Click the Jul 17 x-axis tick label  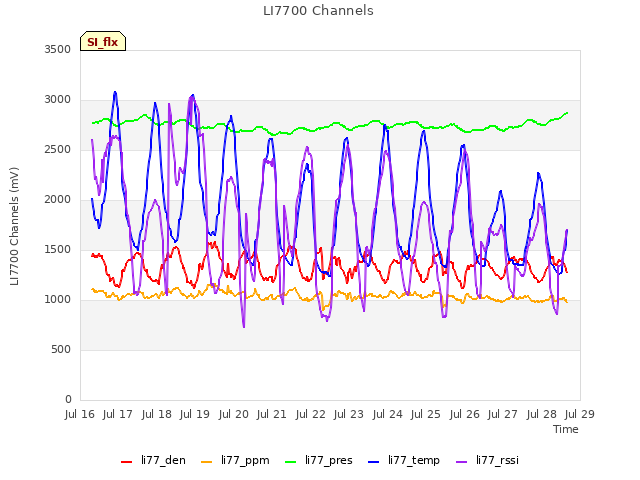(x=118, y=414)
